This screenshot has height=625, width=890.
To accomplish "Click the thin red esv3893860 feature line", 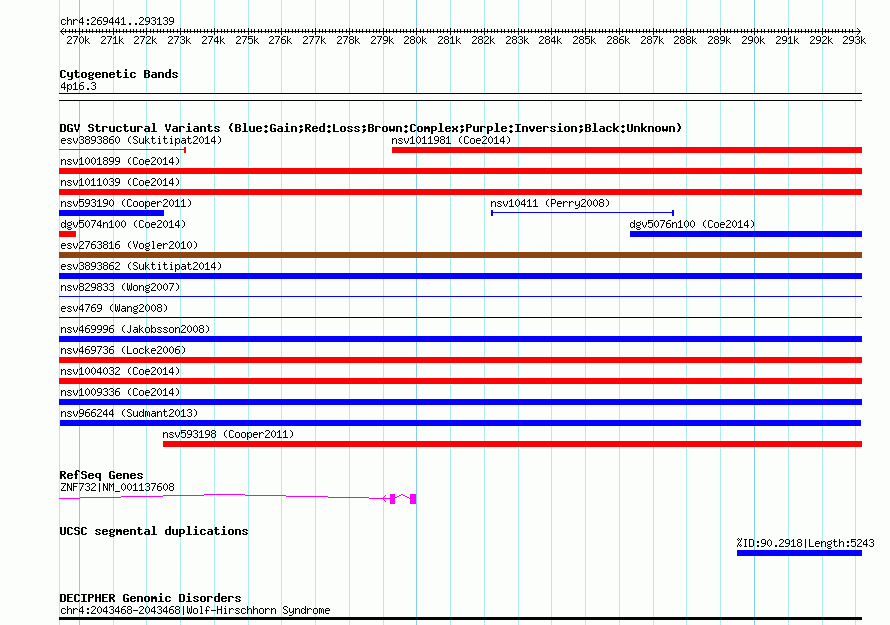I will click(122, 150).
